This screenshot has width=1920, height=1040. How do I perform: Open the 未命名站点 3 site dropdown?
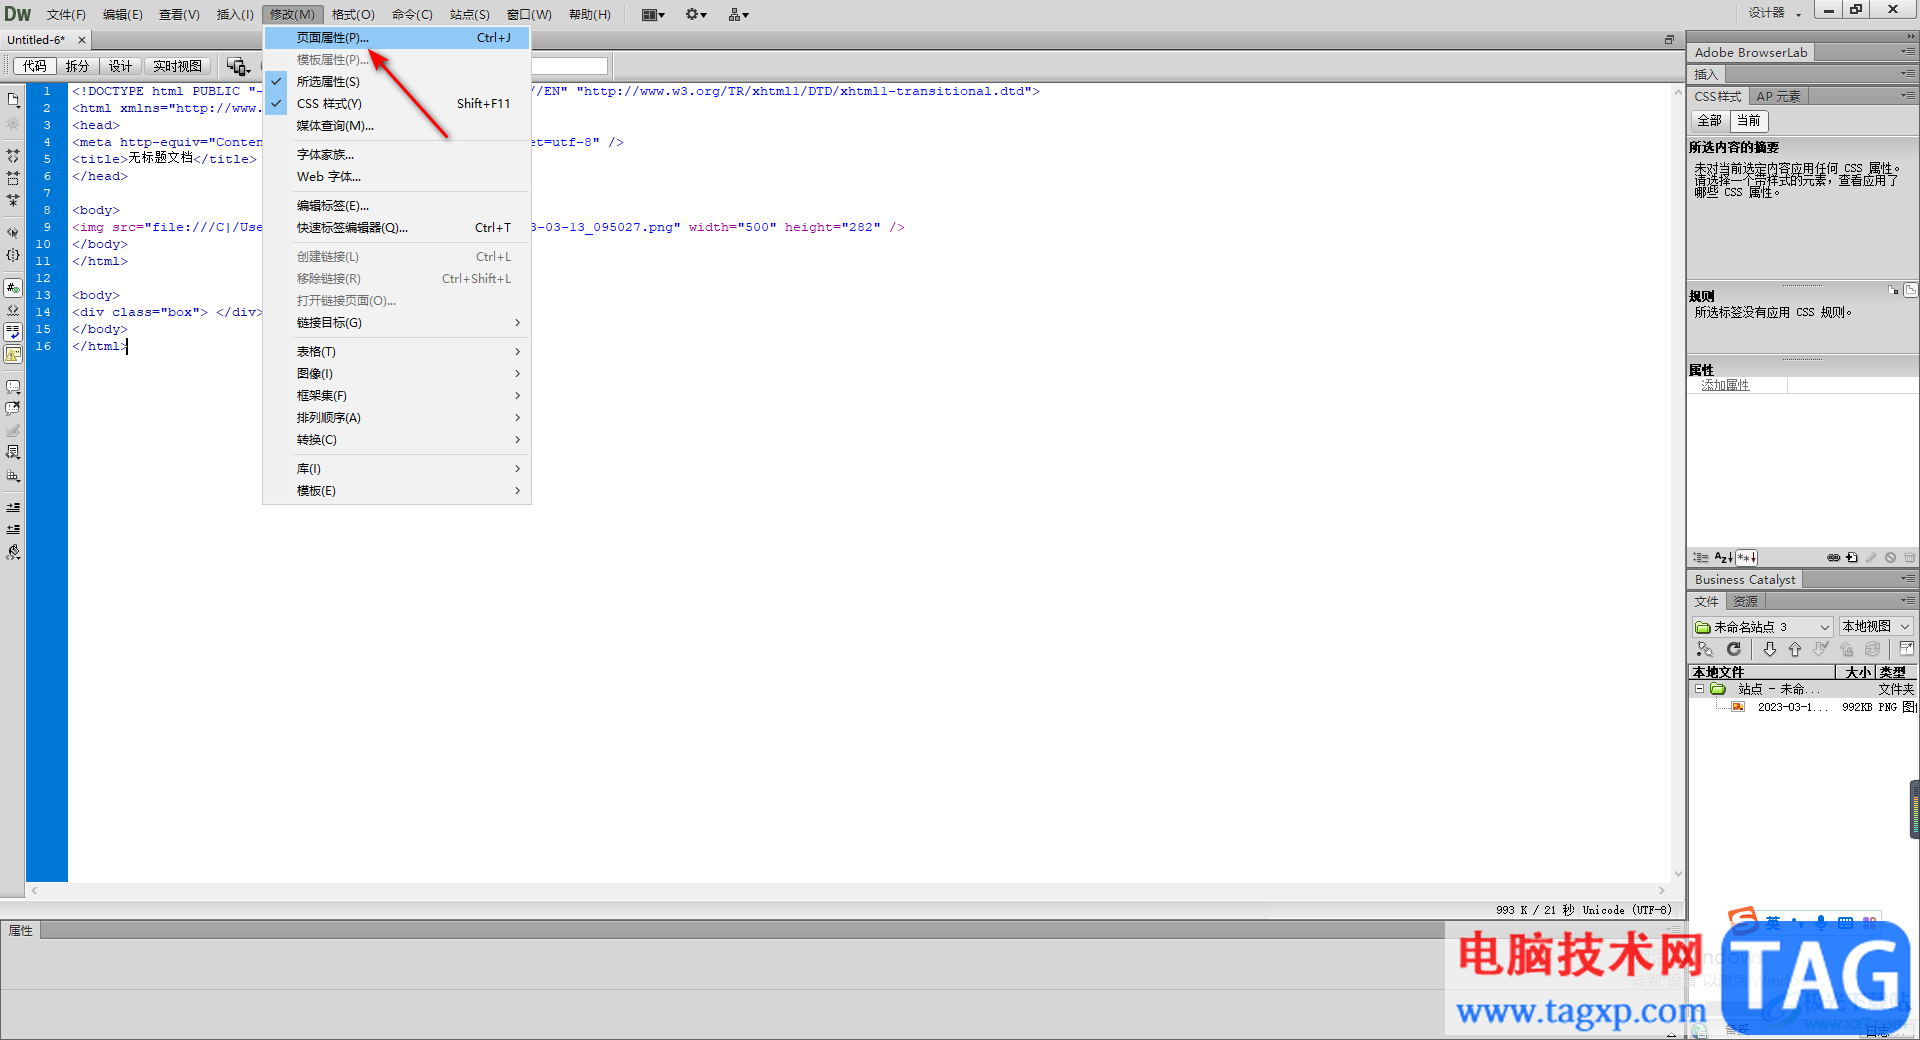1762,627
